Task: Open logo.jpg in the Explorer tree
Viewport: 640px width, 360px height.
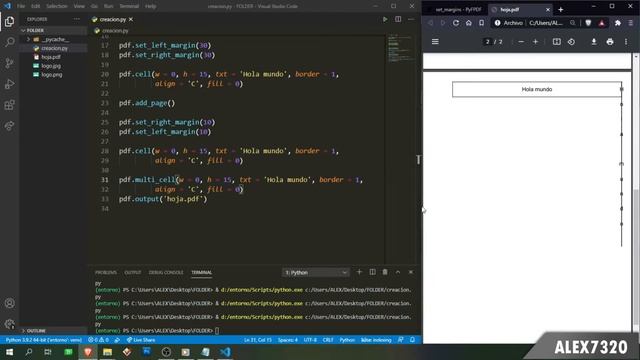Action: click(50, 66)
